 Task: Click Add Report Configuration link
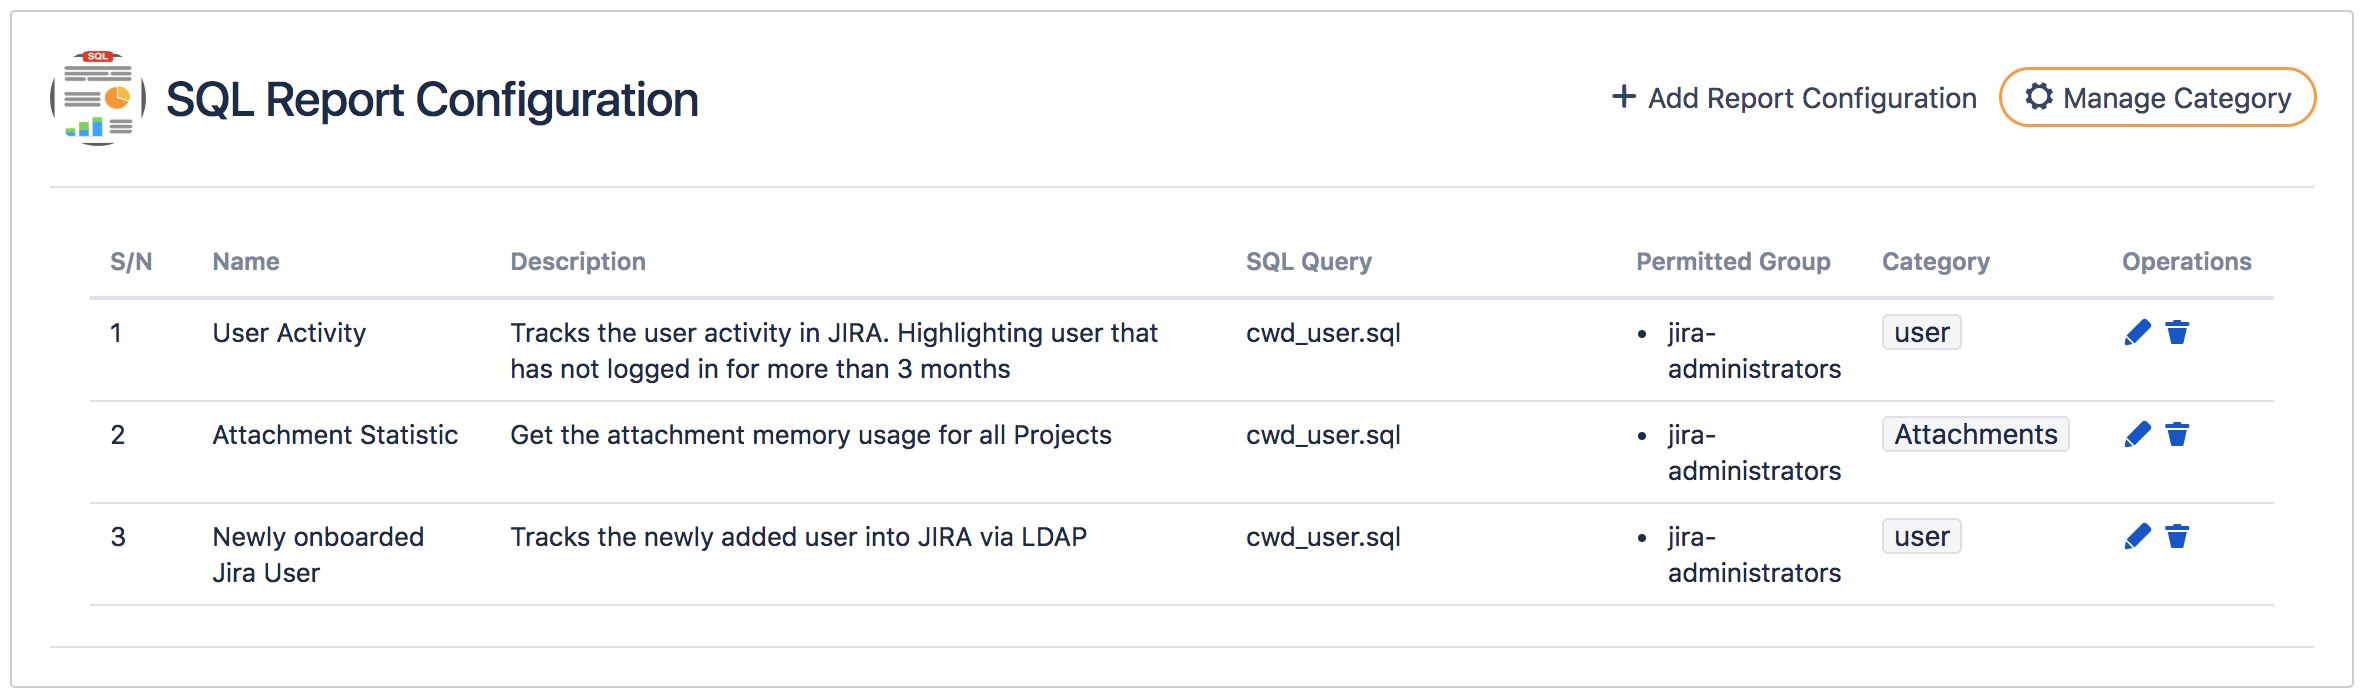point(1811,98)
